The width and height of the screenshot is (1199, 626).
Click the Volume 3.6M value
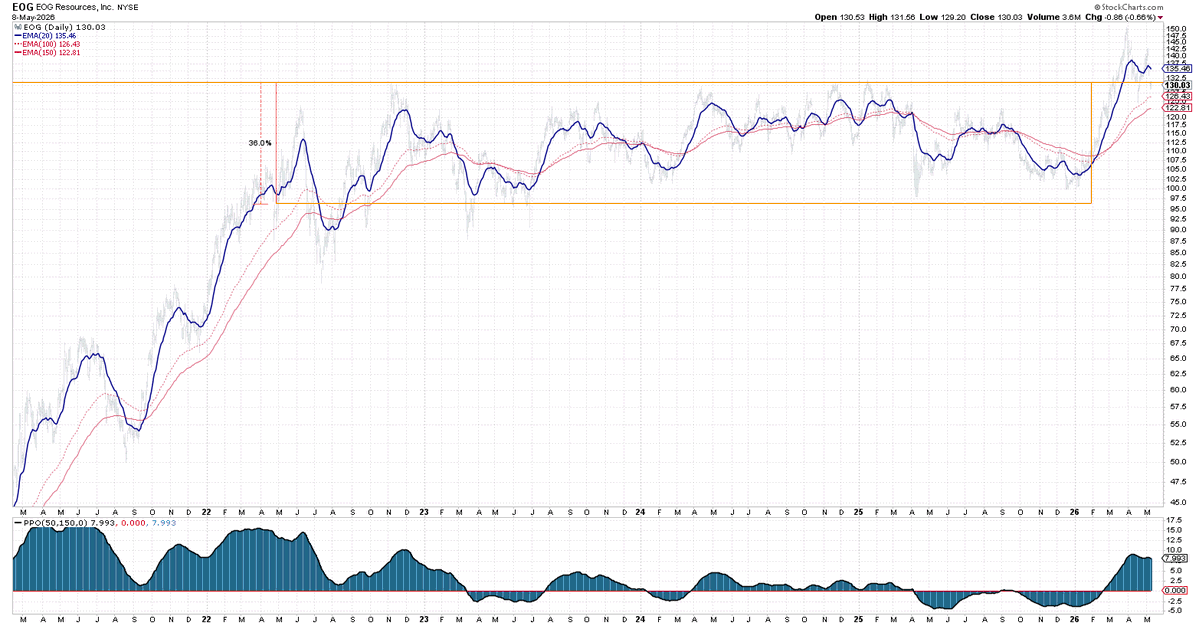pos(1054,17)
